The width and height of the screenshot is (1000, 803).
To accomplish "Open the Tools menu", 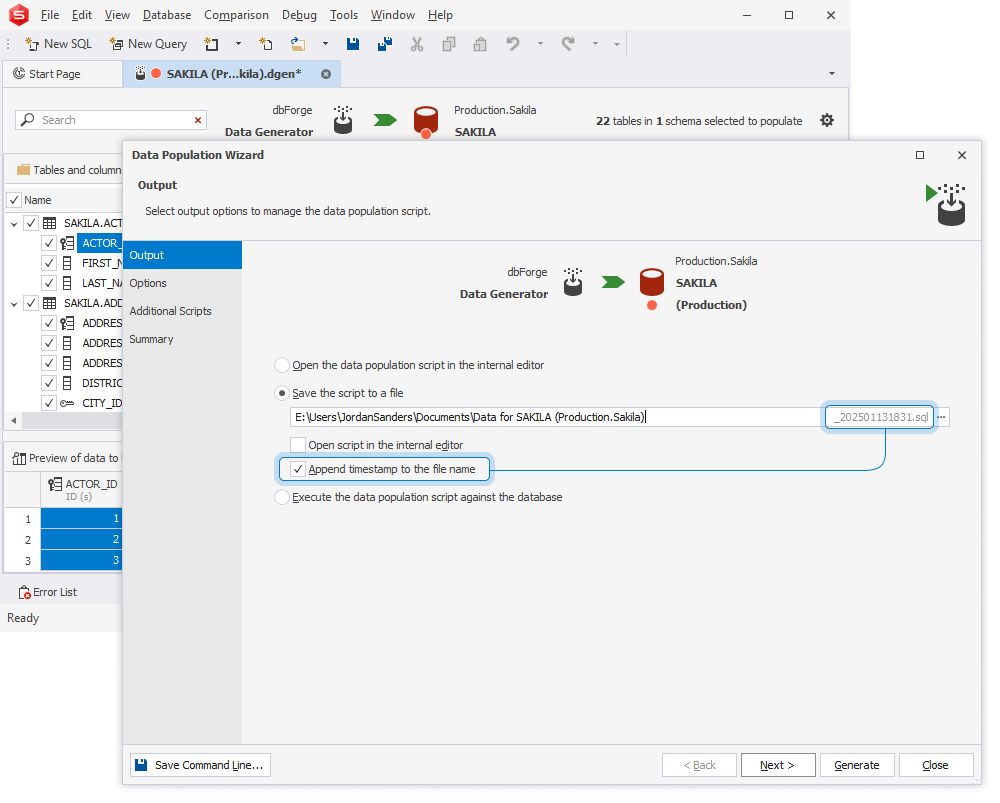I will click(344, 15).
